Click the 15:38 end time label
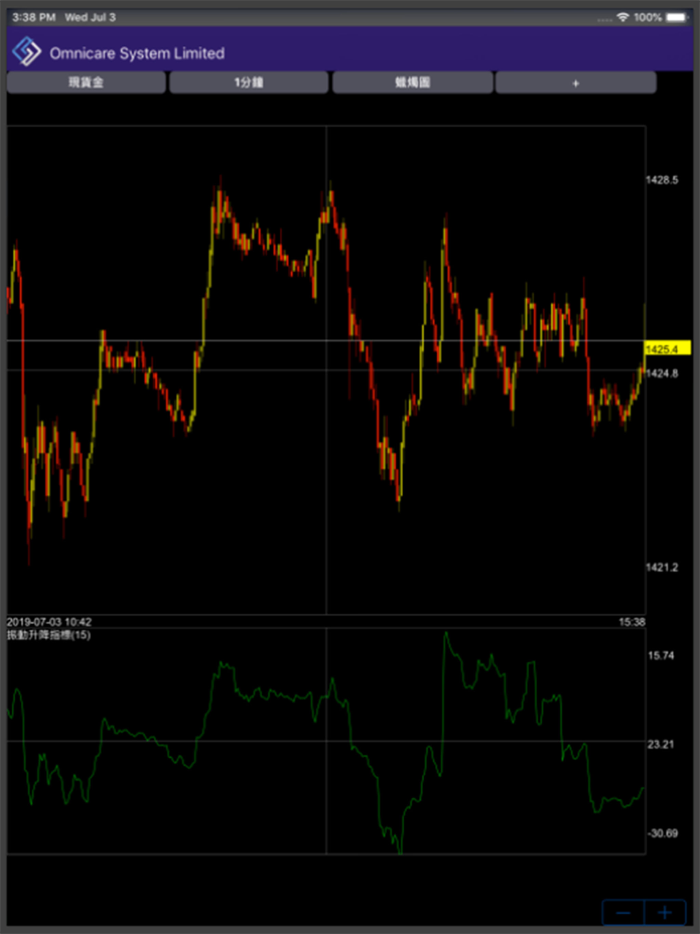Screen dimensions: 700x934 631,622
